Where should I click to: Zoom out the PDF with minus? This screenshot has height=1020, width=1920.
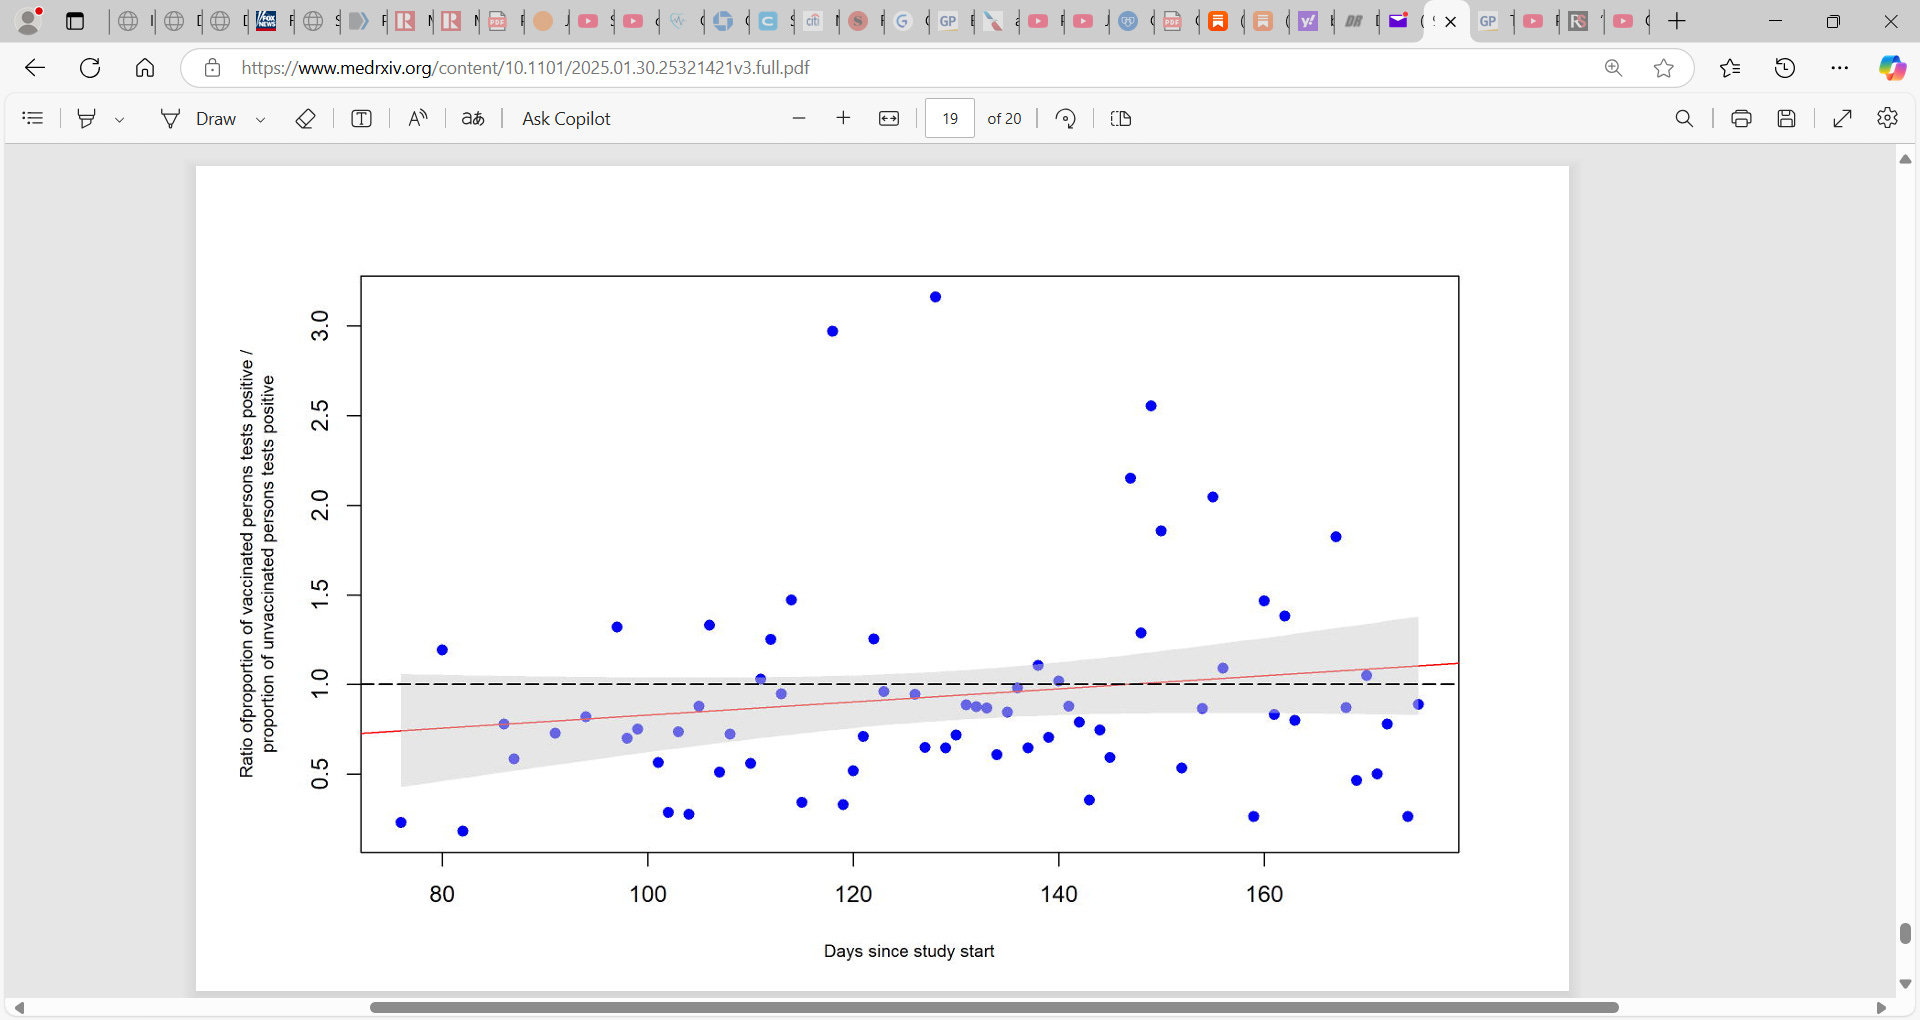pos(799,118)
